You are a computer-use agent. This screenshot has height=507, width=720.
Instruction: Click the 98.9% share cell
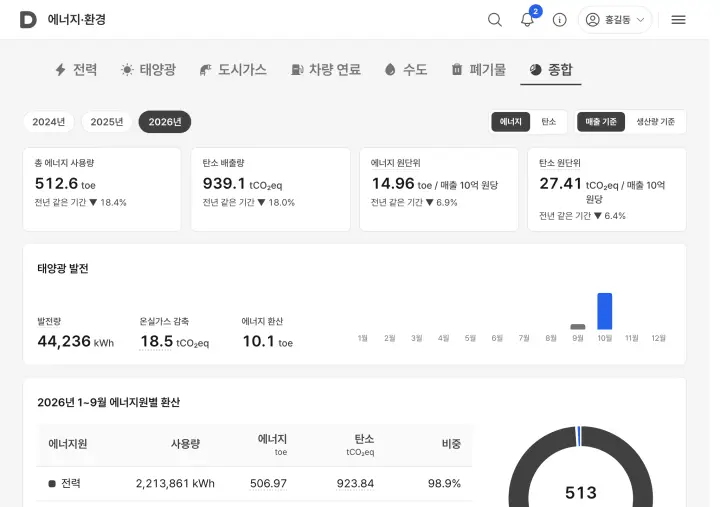(x=444, y=484)
